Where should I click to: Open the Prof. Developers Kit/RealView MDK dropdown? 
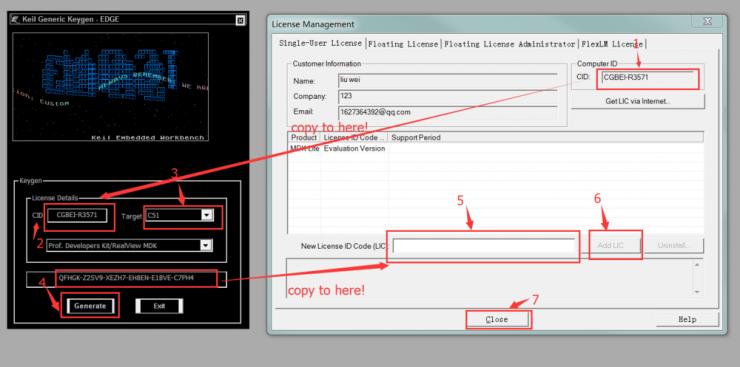pyautogui.click(x=206, y=245)
